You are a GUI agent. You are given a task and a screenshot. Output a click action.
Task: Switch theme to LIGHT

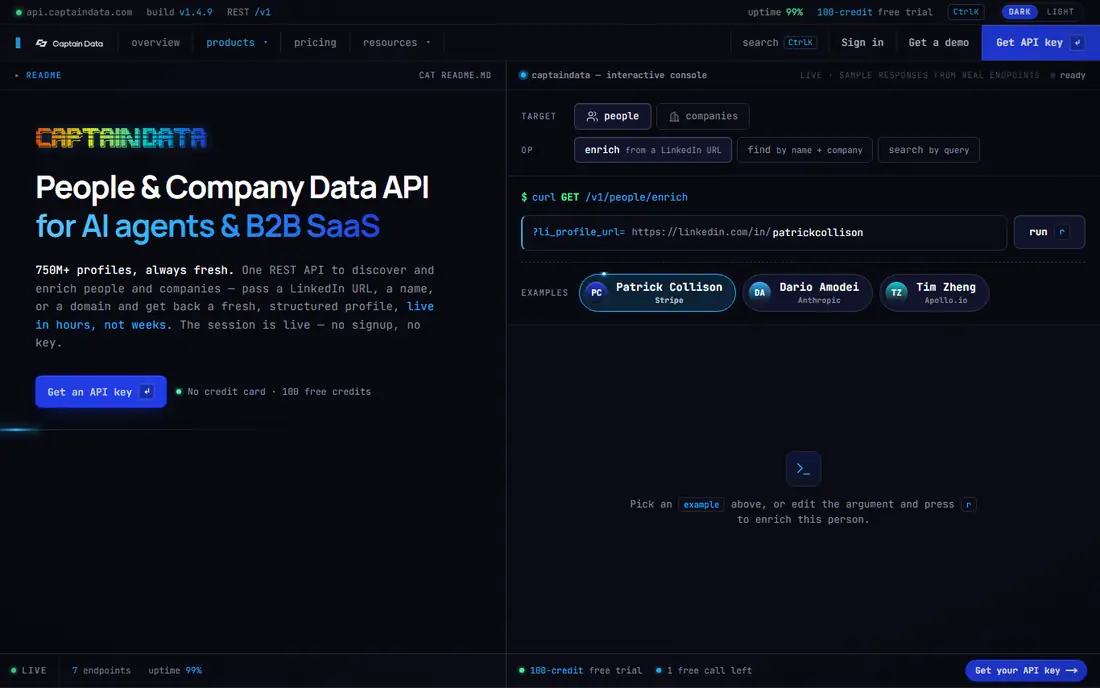(1060, 12)
